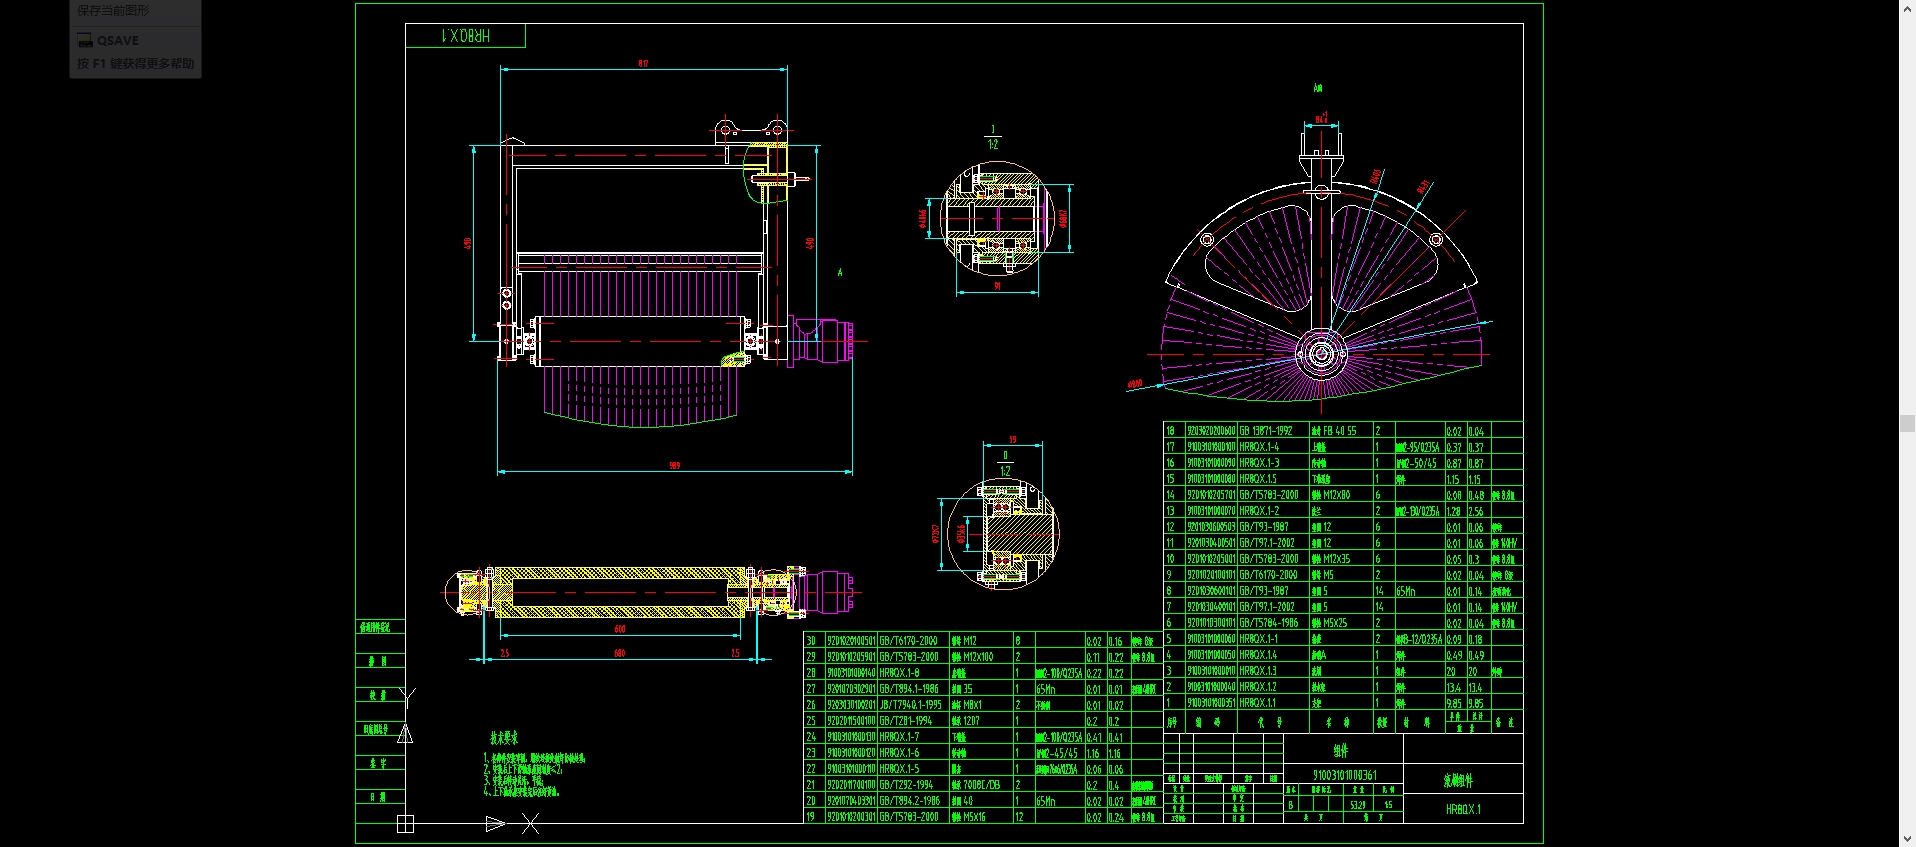The width and height of the screenshot is (1916, 847).
Task: Click the '保存当前图形' tooltip title
Action: click(113, 10)
